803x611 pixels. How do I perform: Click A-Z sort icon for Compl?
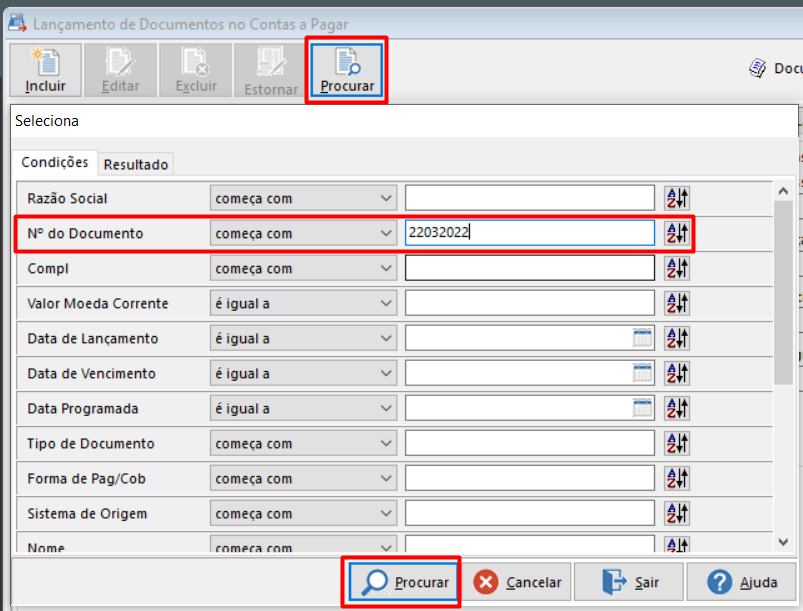pyautogui.click(x=677, y=268)
